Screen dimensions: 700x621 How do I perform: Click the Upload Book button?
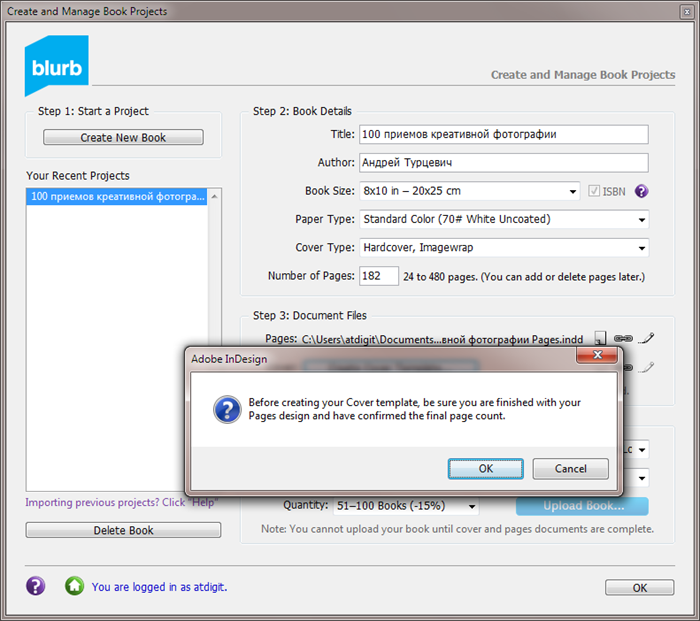pos(582,506)
